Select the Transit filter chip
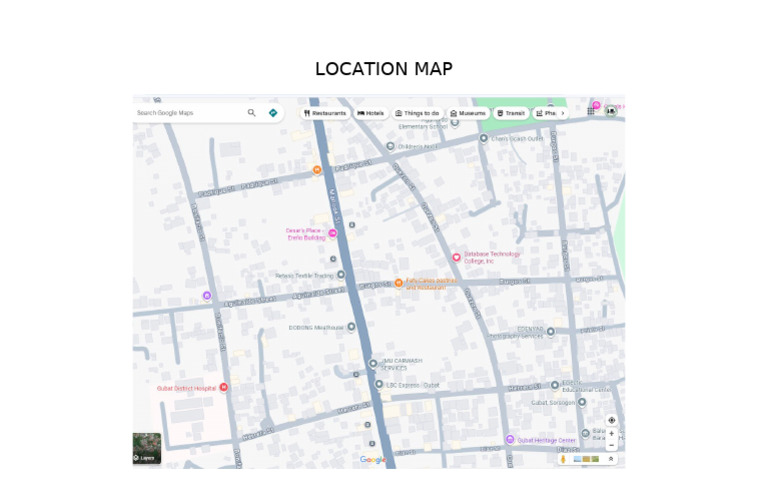768x503 pixels. (511, 113)
